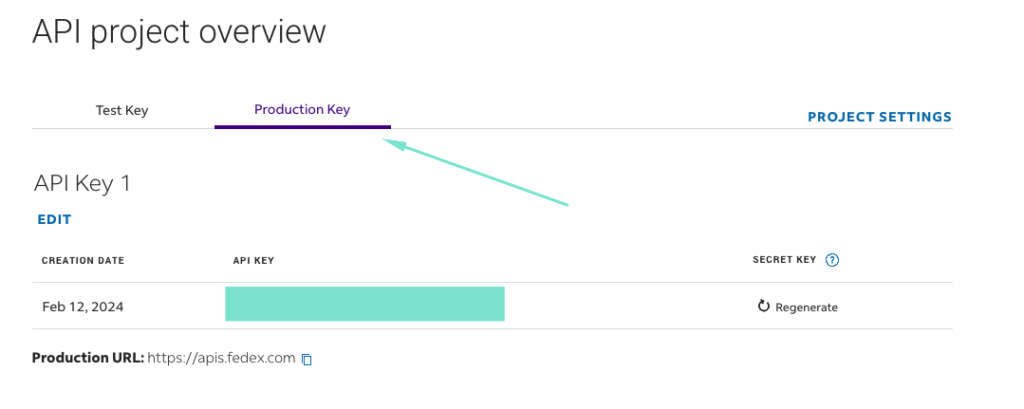
Task: Select the Production Key tab
Action: [x=302, y=110]
